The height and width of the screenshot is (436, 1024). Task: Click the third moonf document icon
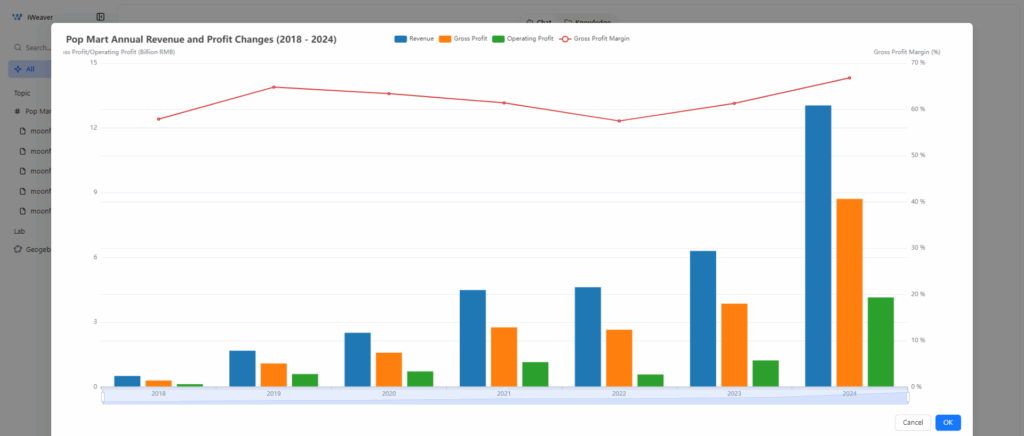click(x=23, y=171)
